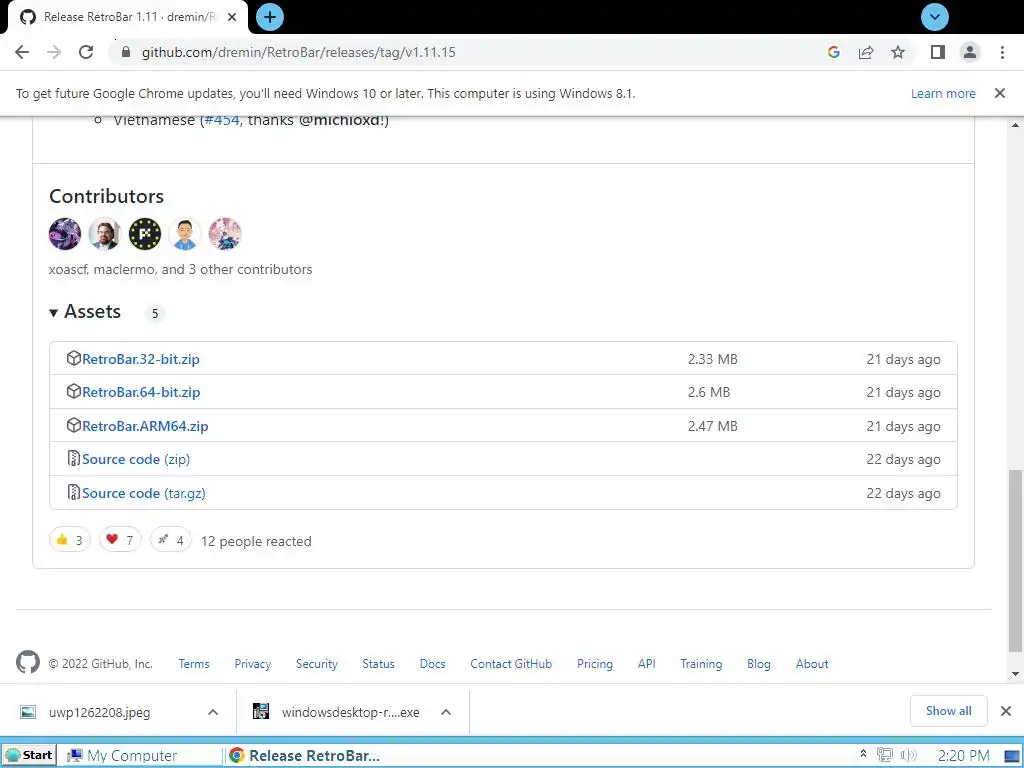Click the Release RetroBar Chrome taskbar button
This screenshot has width=1024, height=768.
click(306, 756)
